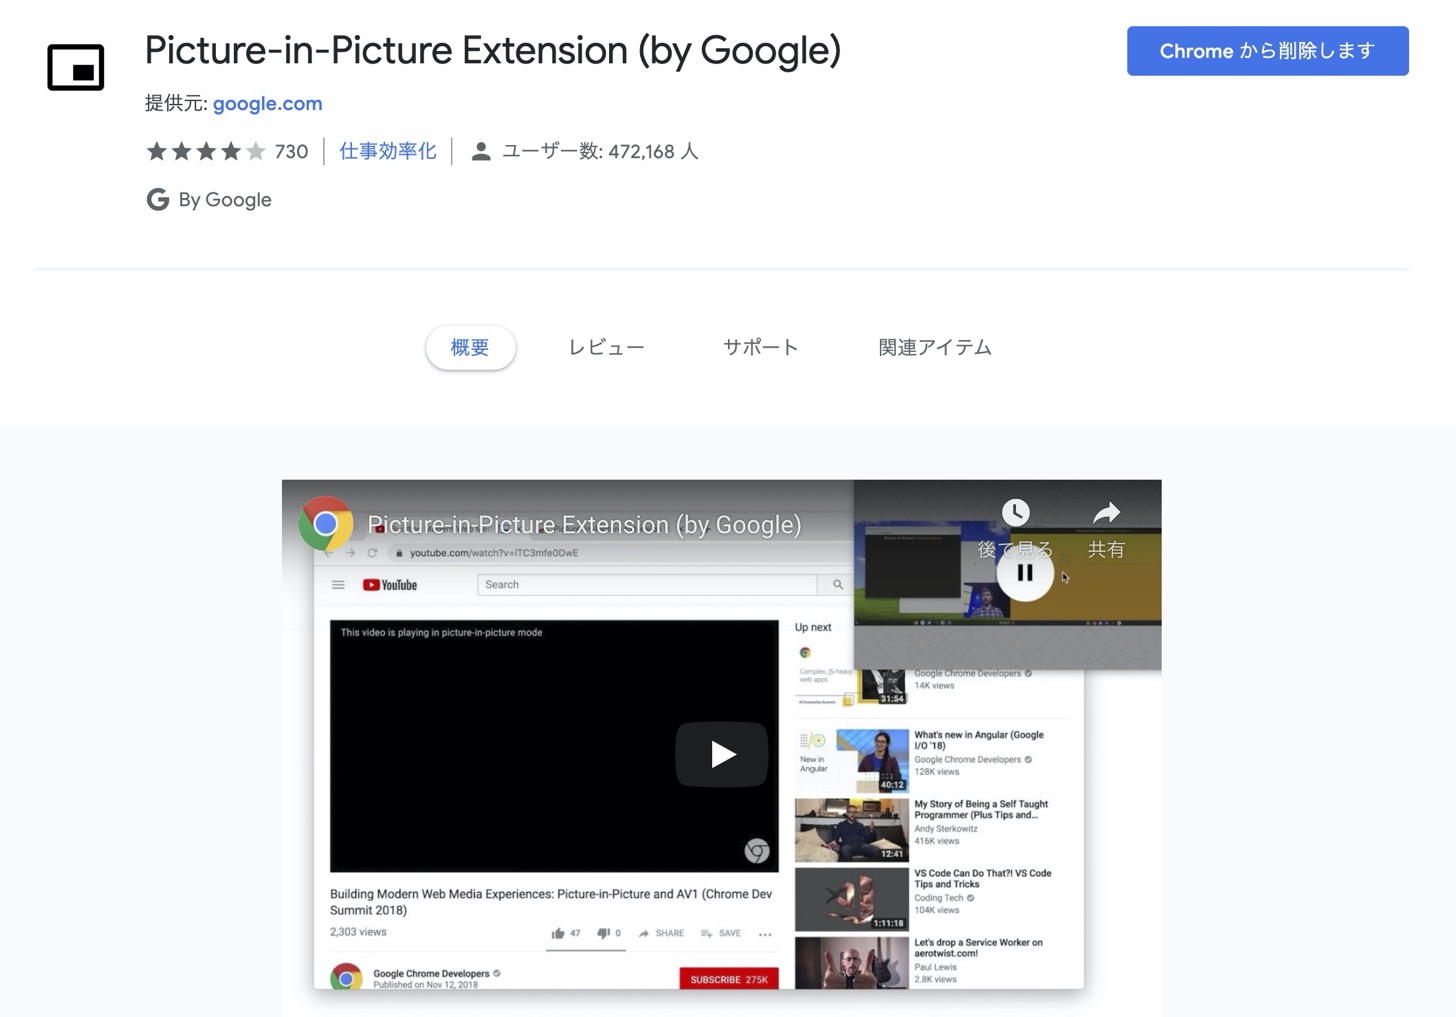
Task: Click the Chrome logo on the video player overlay
Action: (756, 851)
